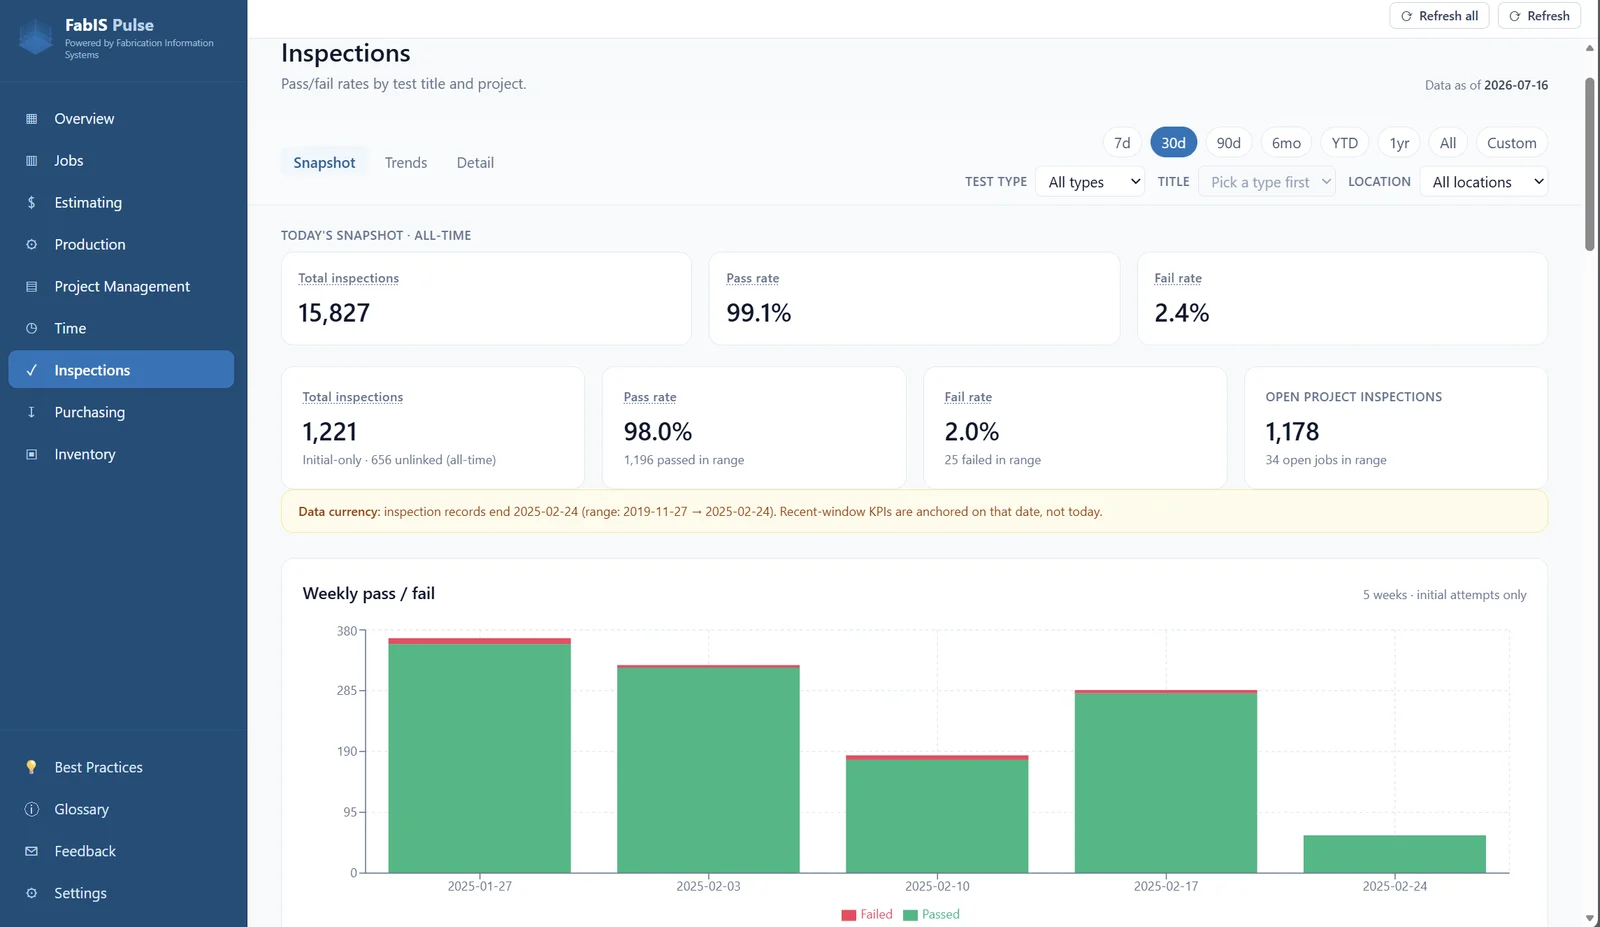
Task: Click the Time clock icon
Action: point(31,329)
